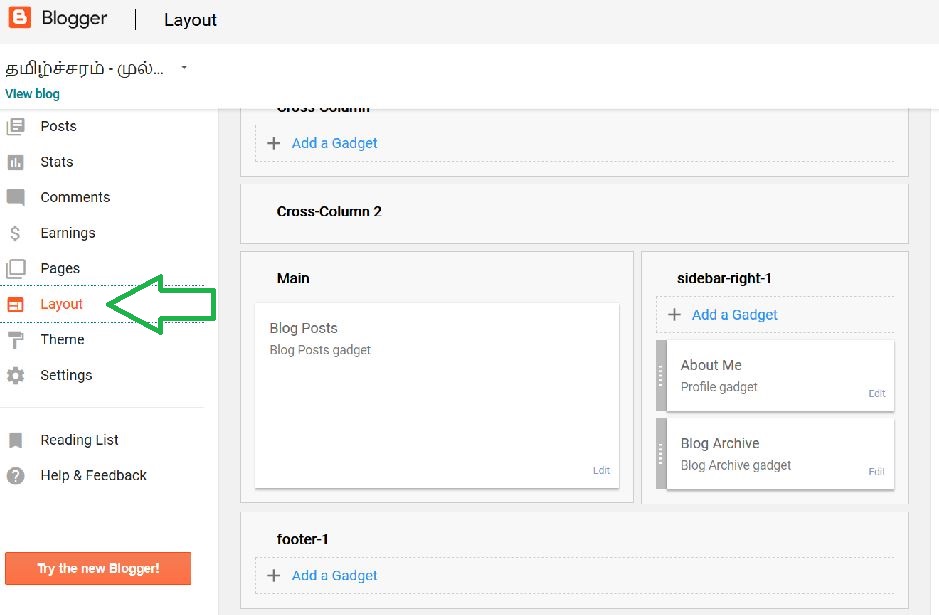The width and height of the screenshot is (939, 615).
Task: Open Reading List in the sidebar
Action: (80, 440)
